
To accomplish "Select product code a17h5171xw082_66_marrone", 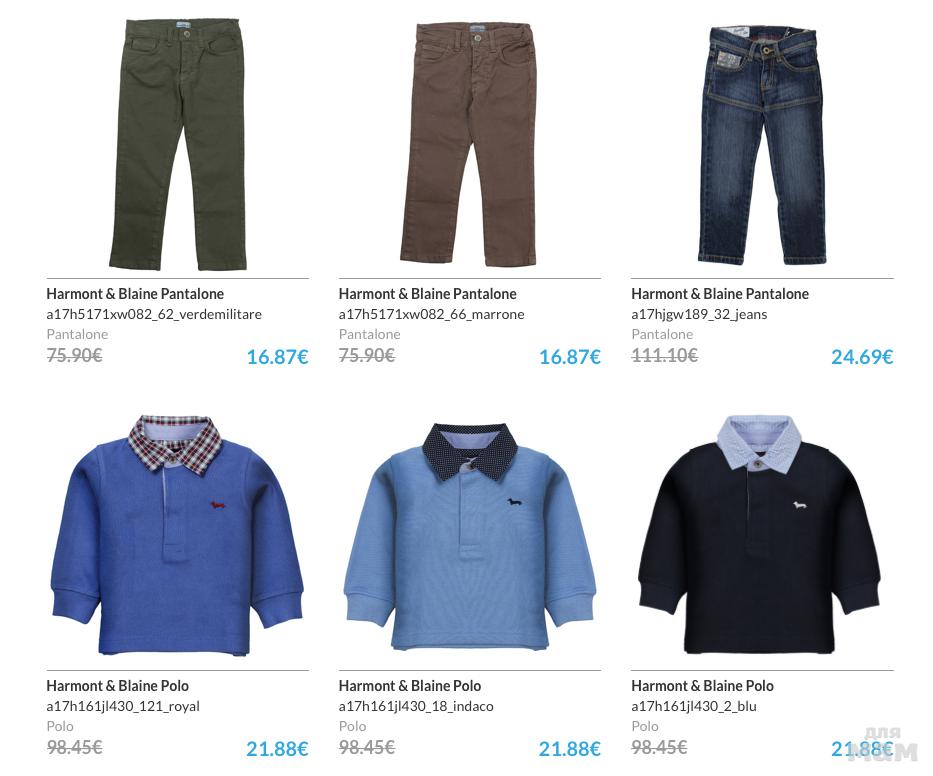I will click(x=431, y=314).
